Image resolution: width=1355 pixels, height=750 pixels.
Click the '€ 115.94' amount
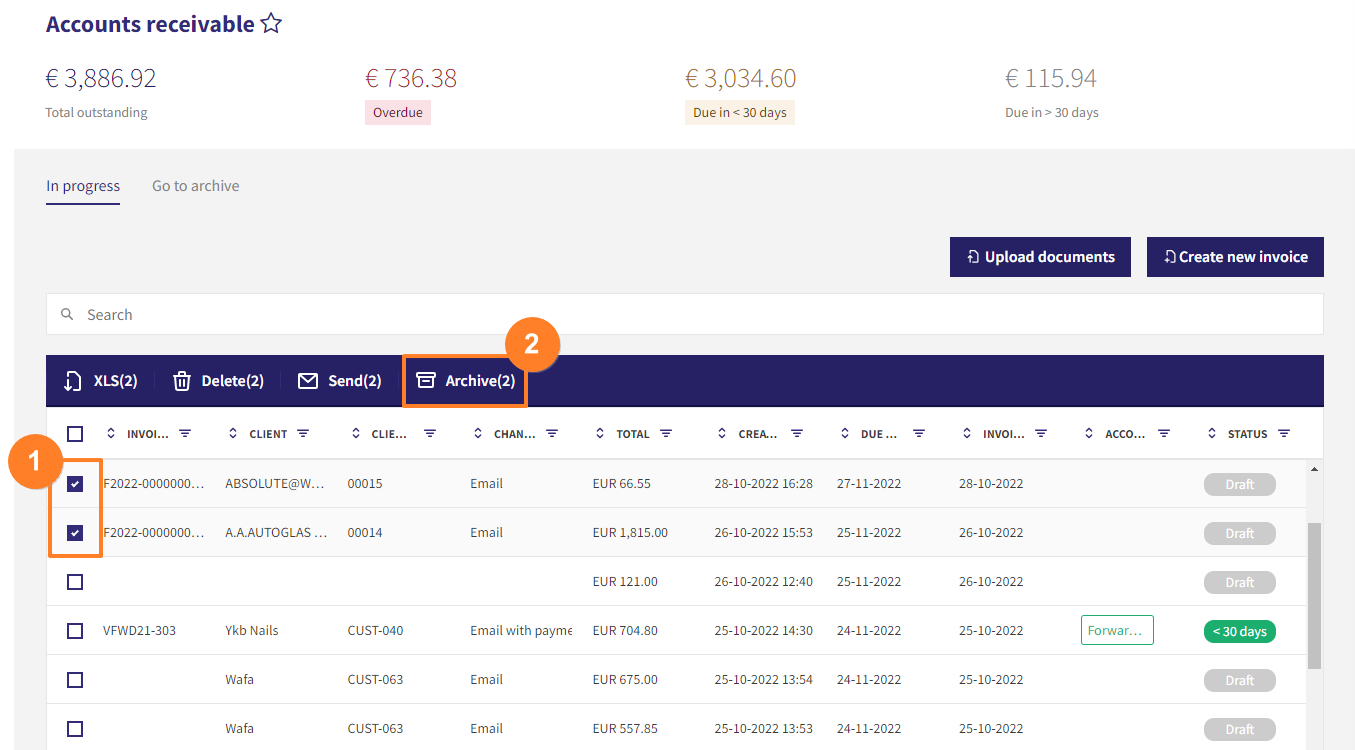point(1051,78)
